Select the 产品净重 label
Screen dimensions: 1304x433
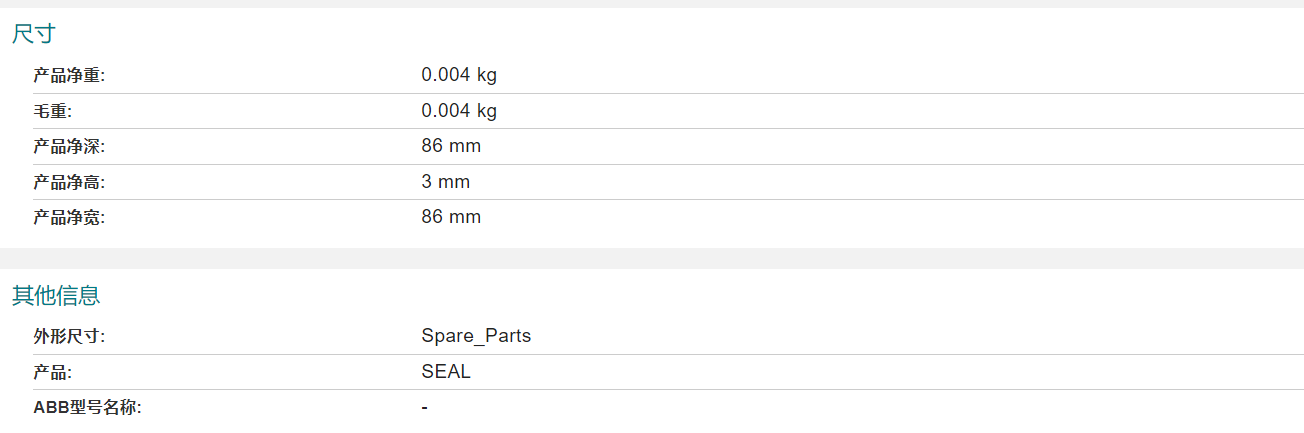tap(69, 75)
